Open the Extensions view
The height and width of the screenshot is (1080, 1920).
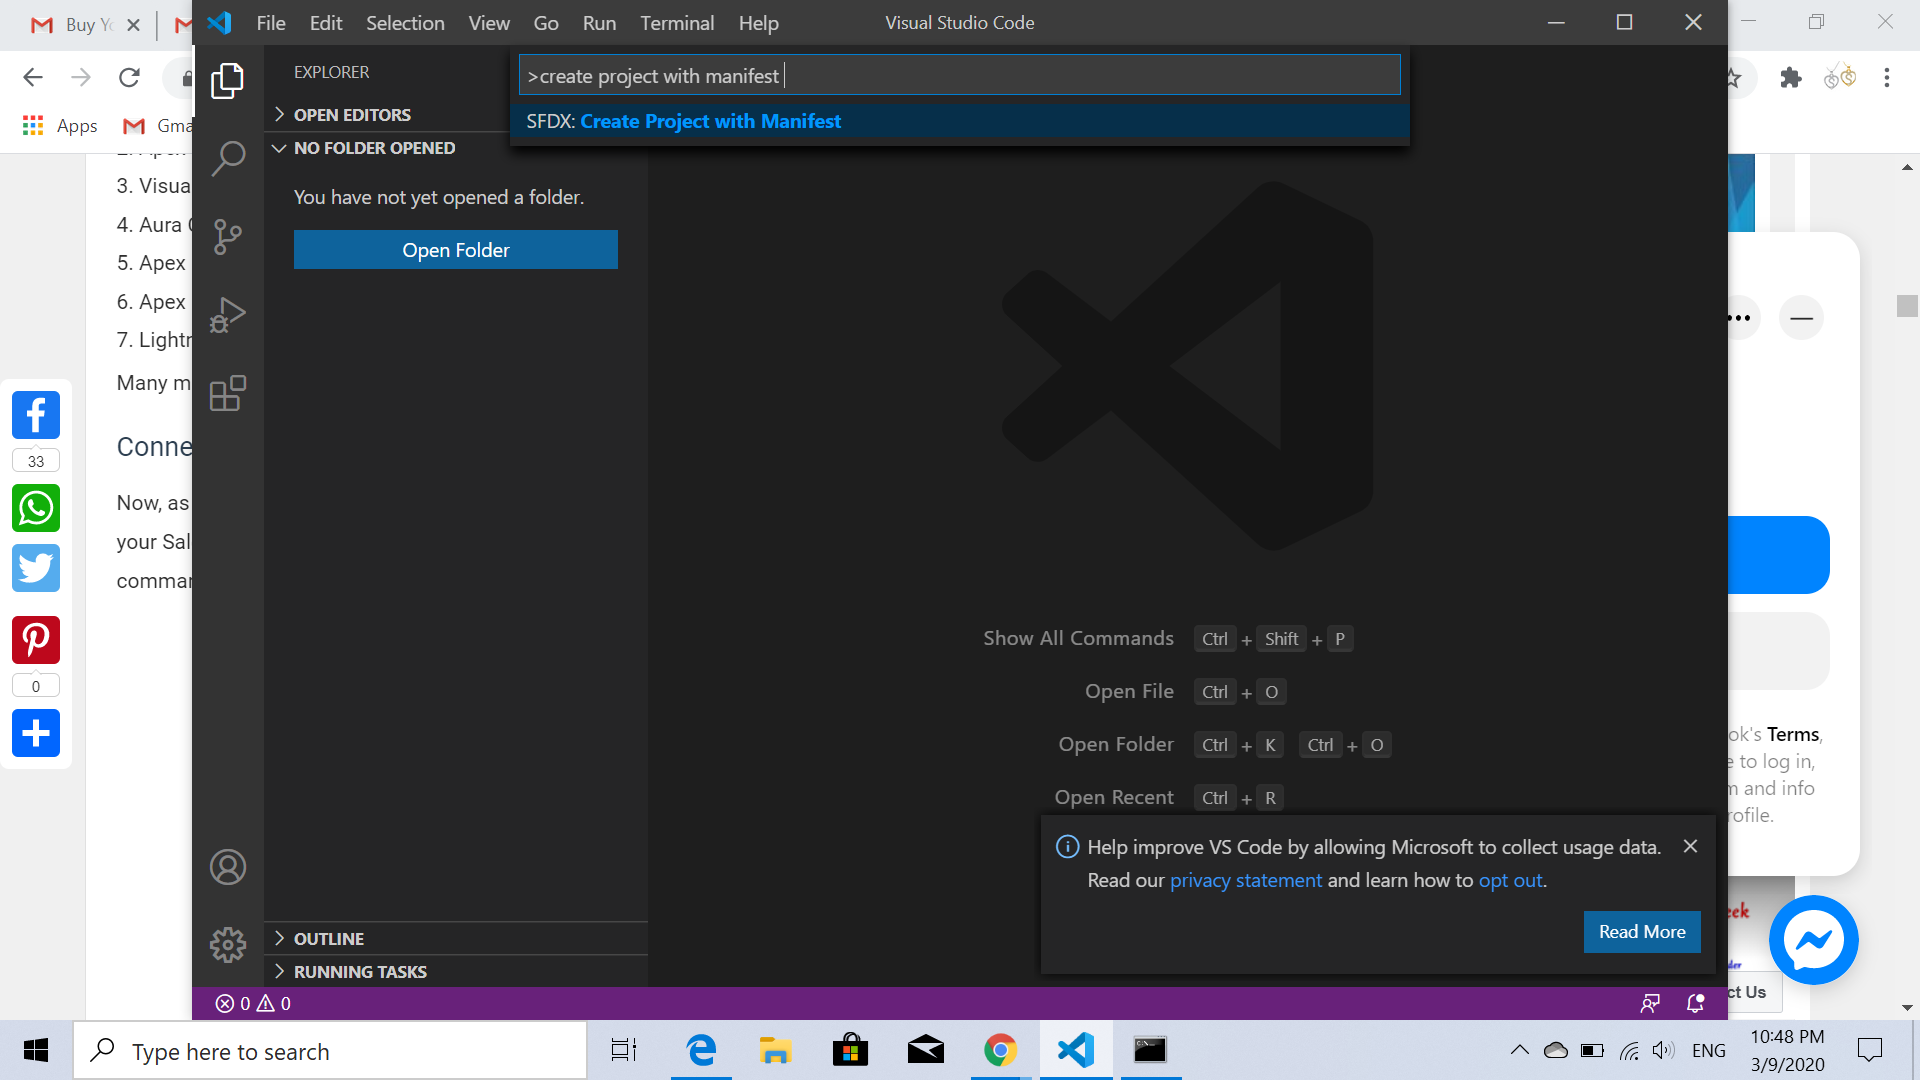tap(227, 393)
